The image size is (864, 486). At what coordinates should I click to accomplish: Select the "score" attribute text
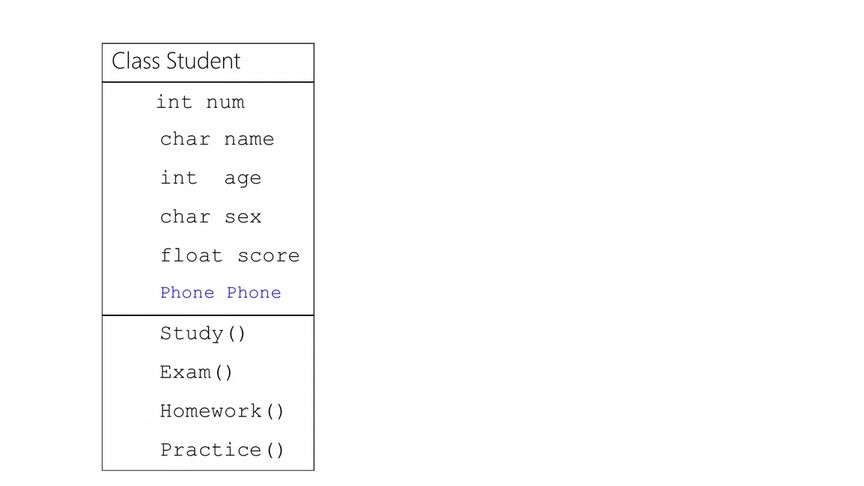pyautogui.click(x=269, y=256)
